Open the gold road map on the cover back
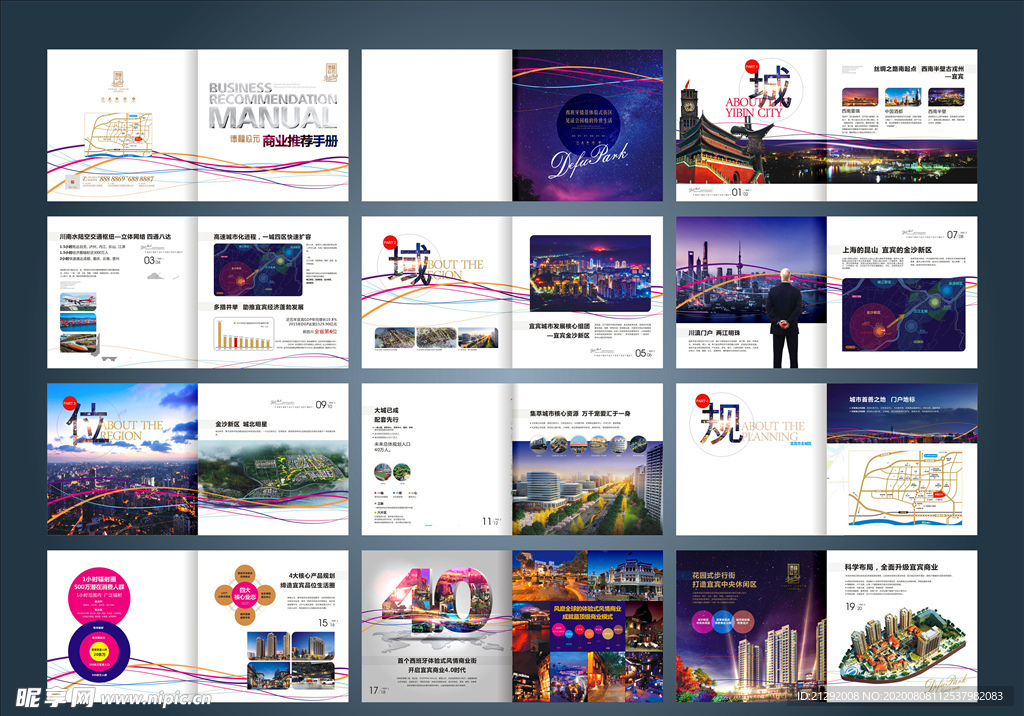1024x716 pixels. coord(118,135)
